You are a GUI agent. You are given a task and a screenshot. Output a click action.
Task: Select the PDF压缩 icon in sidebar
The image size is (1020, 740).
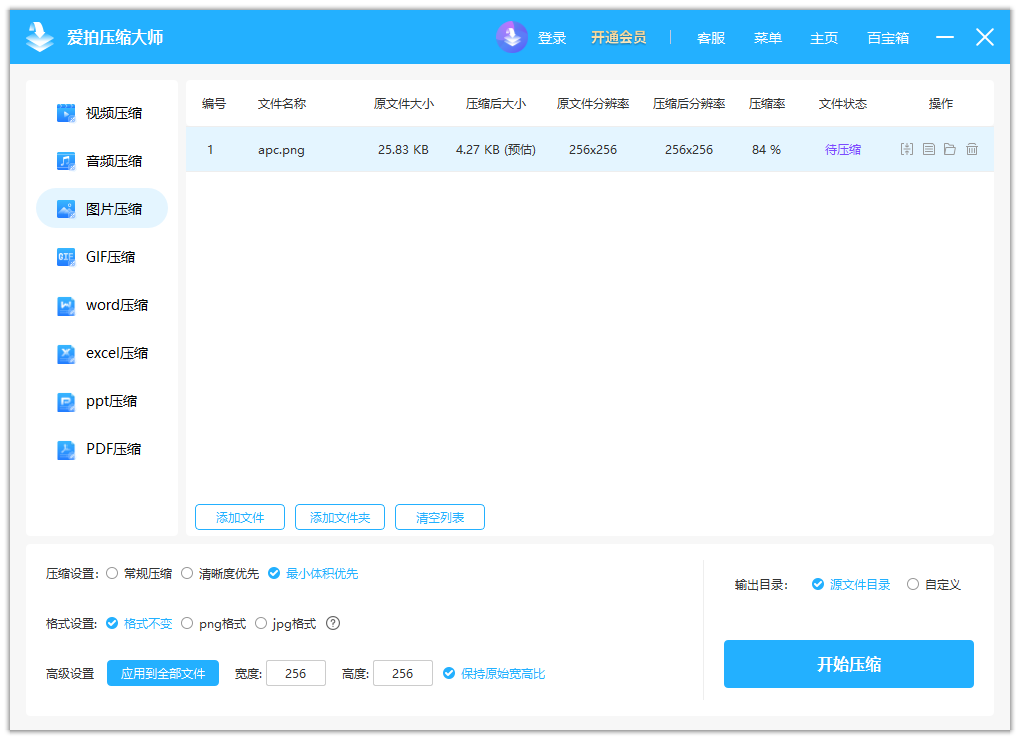(x=66, y=449)
